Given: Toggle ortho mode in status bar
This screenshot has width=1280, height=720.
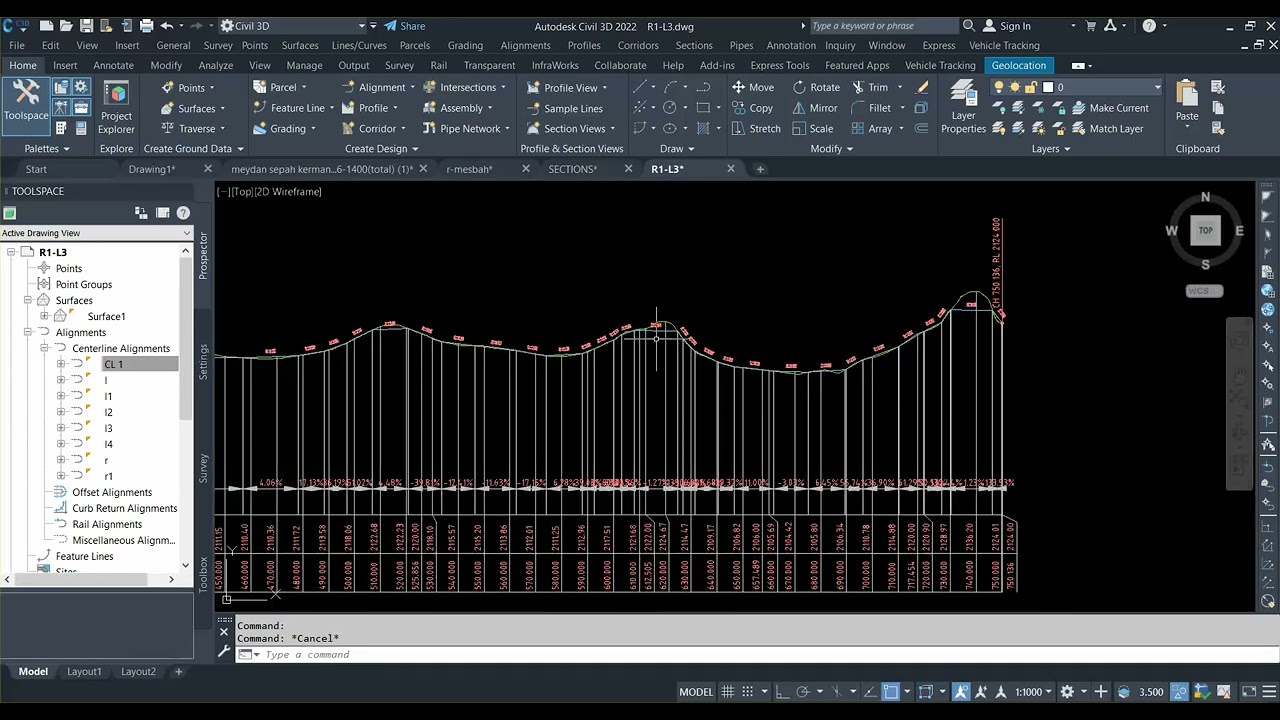Looking at the screenshot, I should coord(782,692).
